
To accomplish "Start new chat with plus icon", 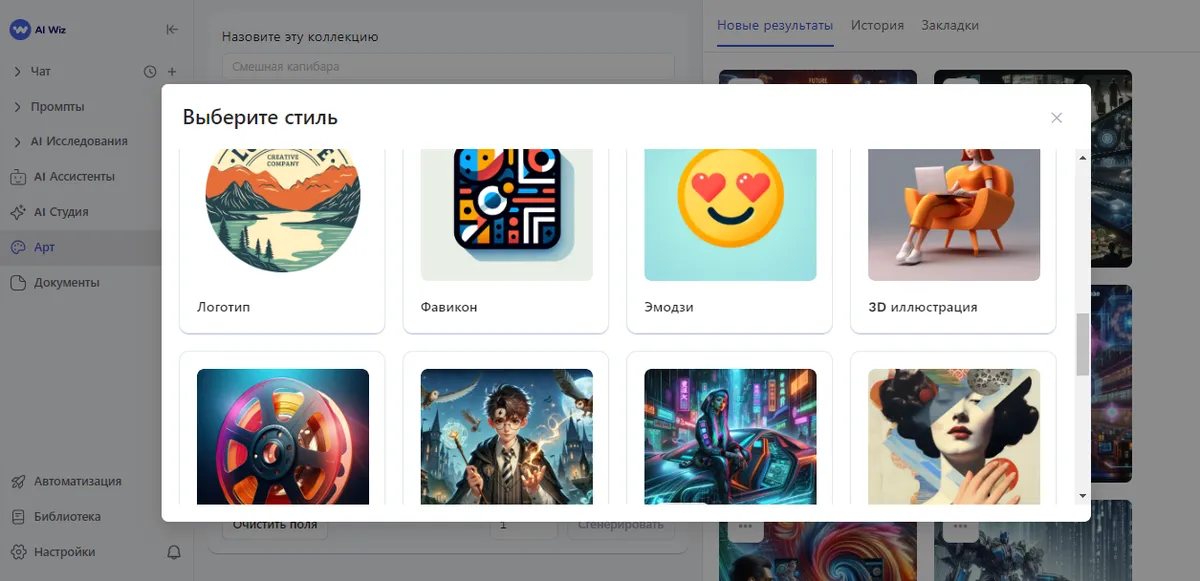I will point(172,72).
